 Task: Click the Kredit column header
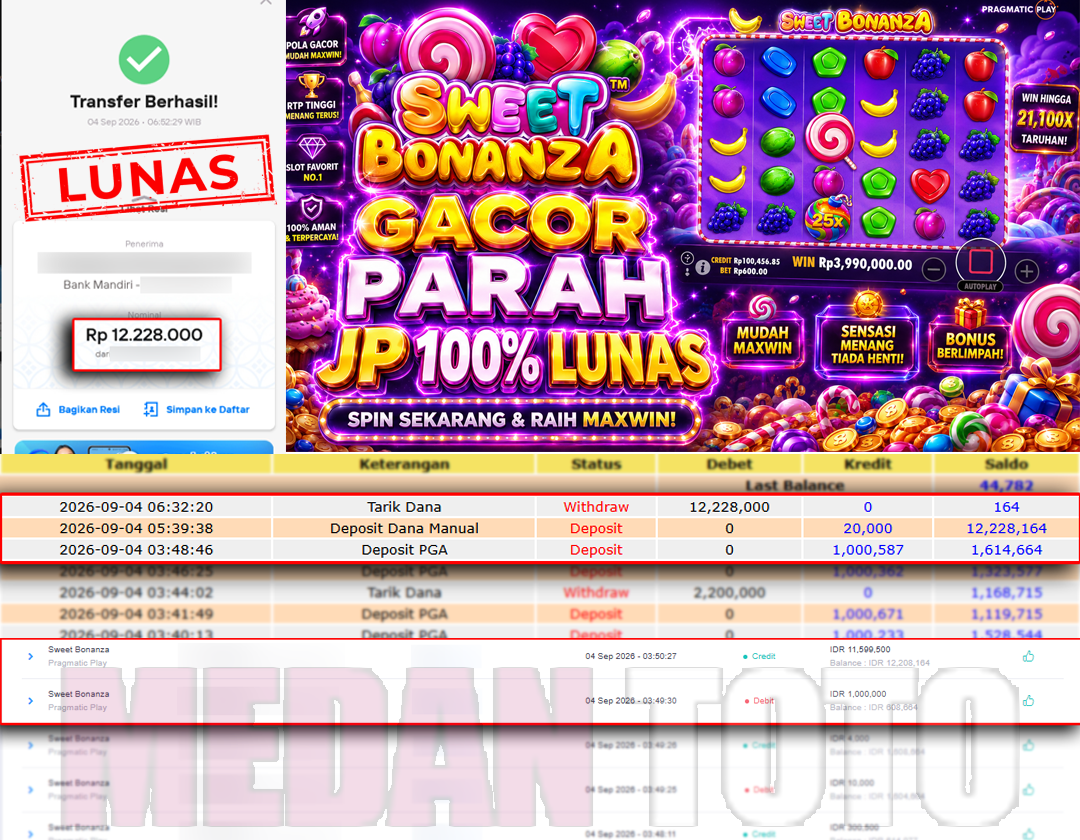pos(868,464)
